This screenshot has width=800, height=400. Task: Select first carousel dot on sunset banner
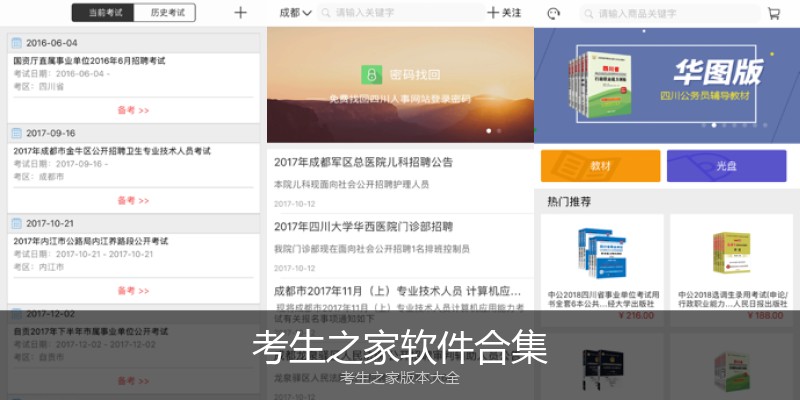point(489,131)
